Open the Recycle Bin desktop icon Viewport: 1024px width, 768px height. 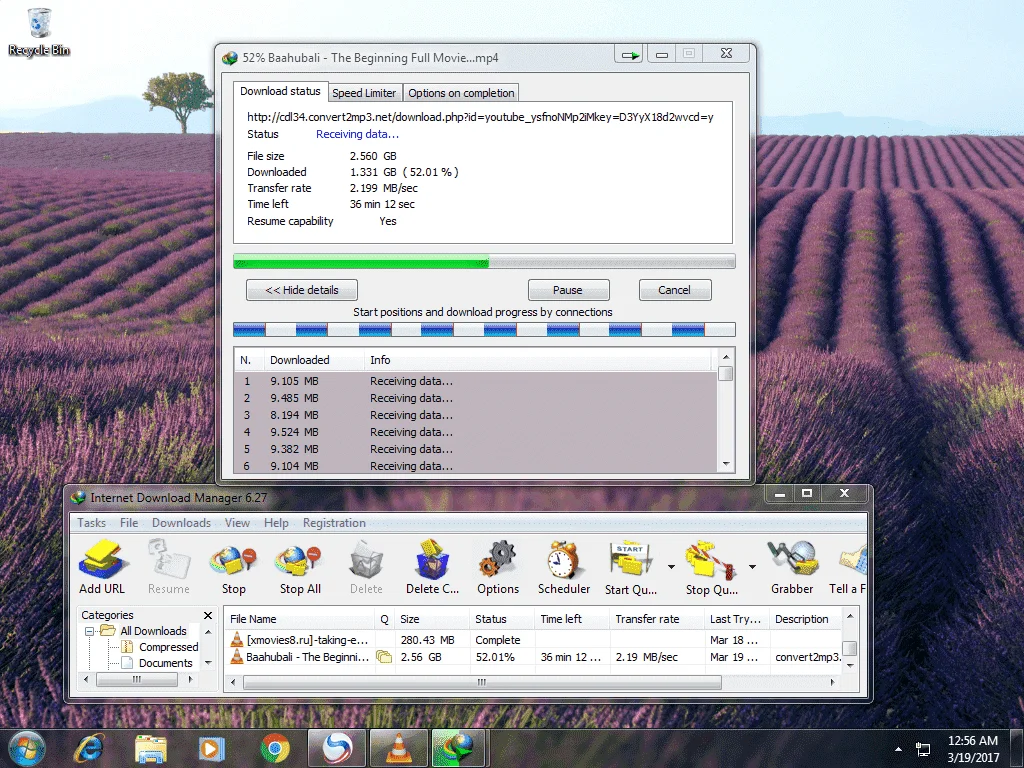pyautogui.click(x=39, y=33)
